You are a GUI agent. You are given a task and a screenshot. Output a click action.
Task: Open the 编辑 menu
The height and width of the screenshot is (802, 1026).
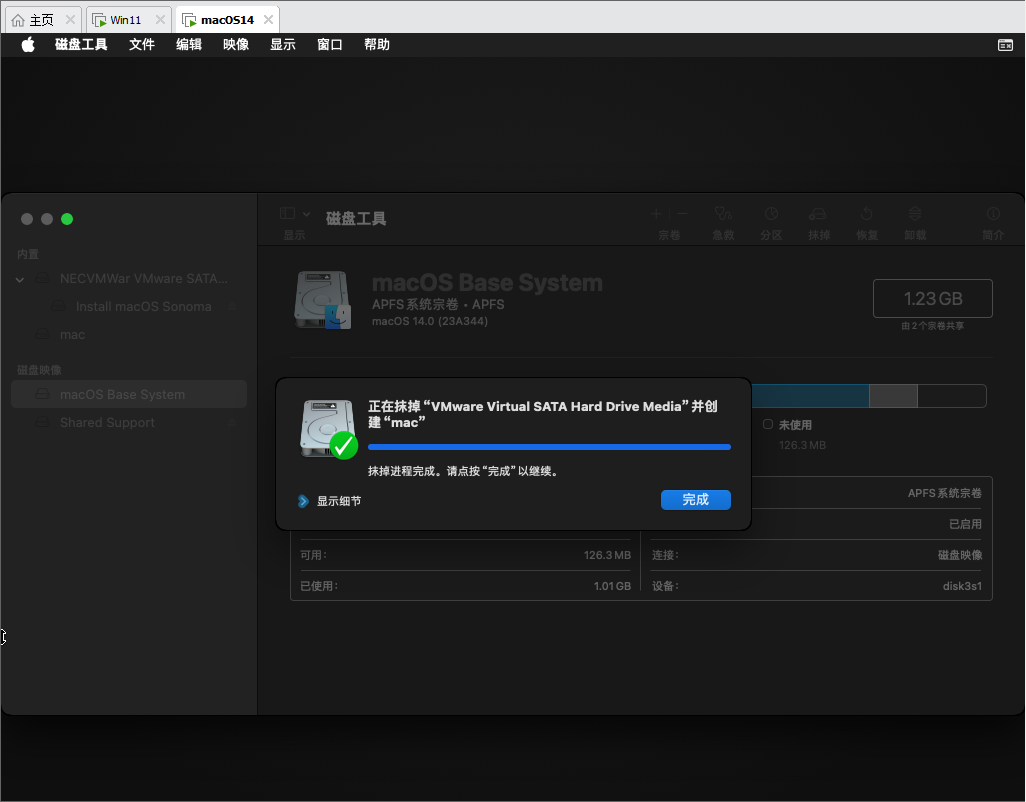(189, 44)
